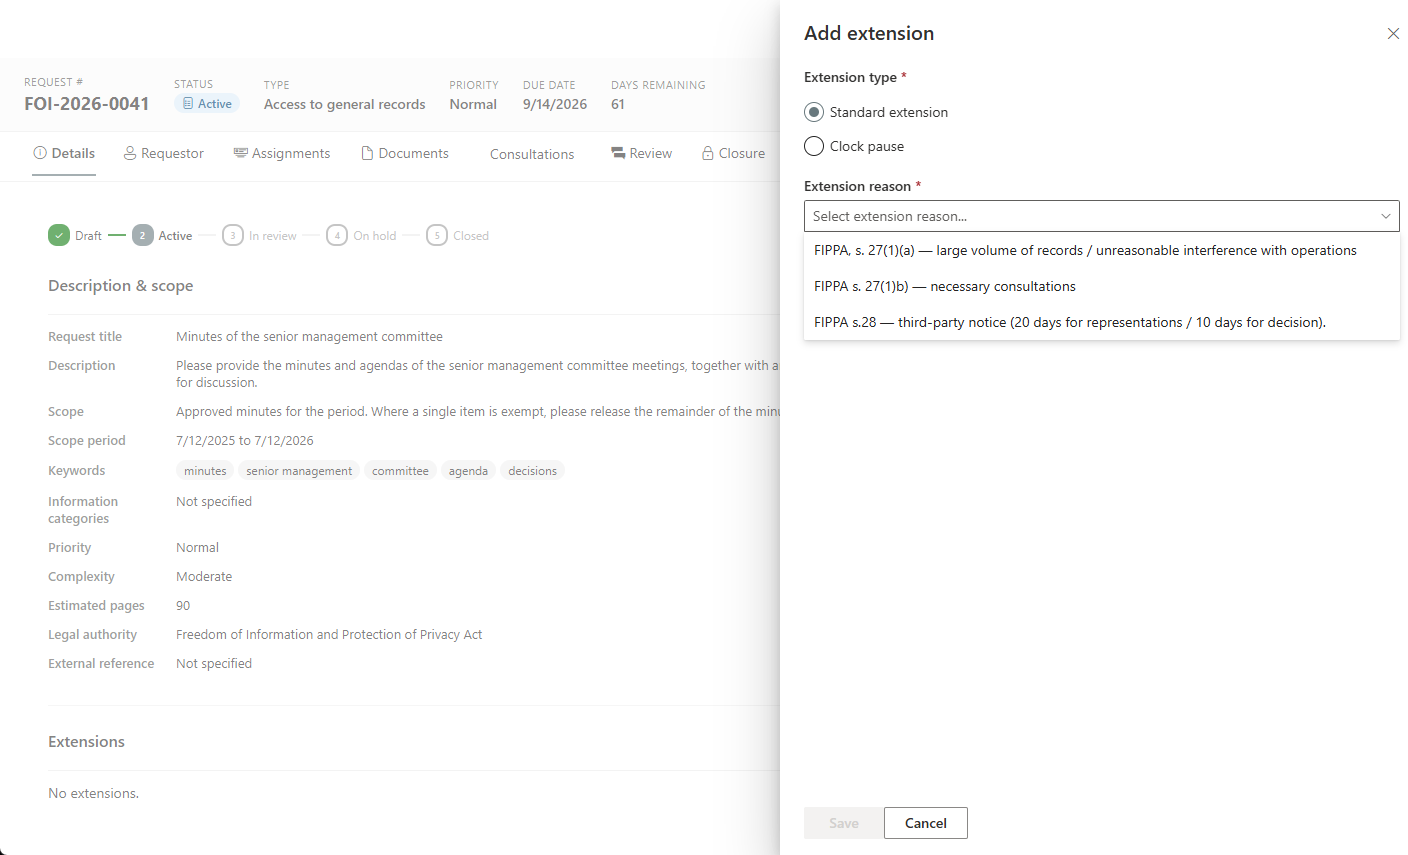
Task: Select Standard extension radio button
Action: 814,112
